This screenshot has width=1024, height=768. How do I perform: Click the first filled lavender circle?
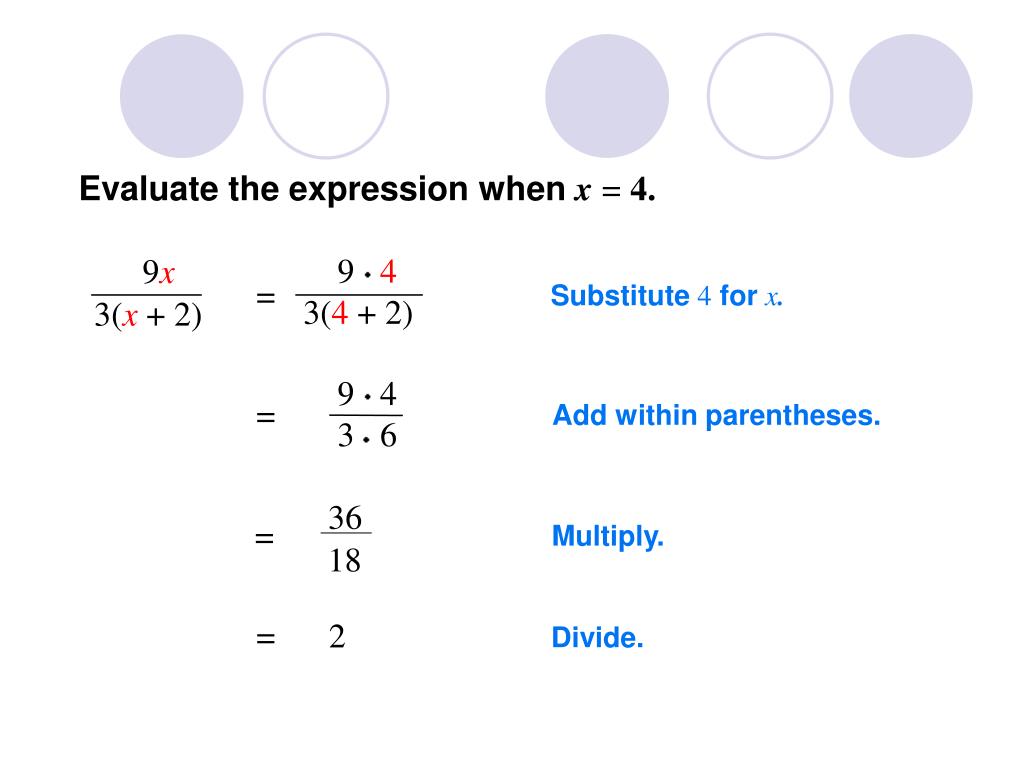point(182,96)
